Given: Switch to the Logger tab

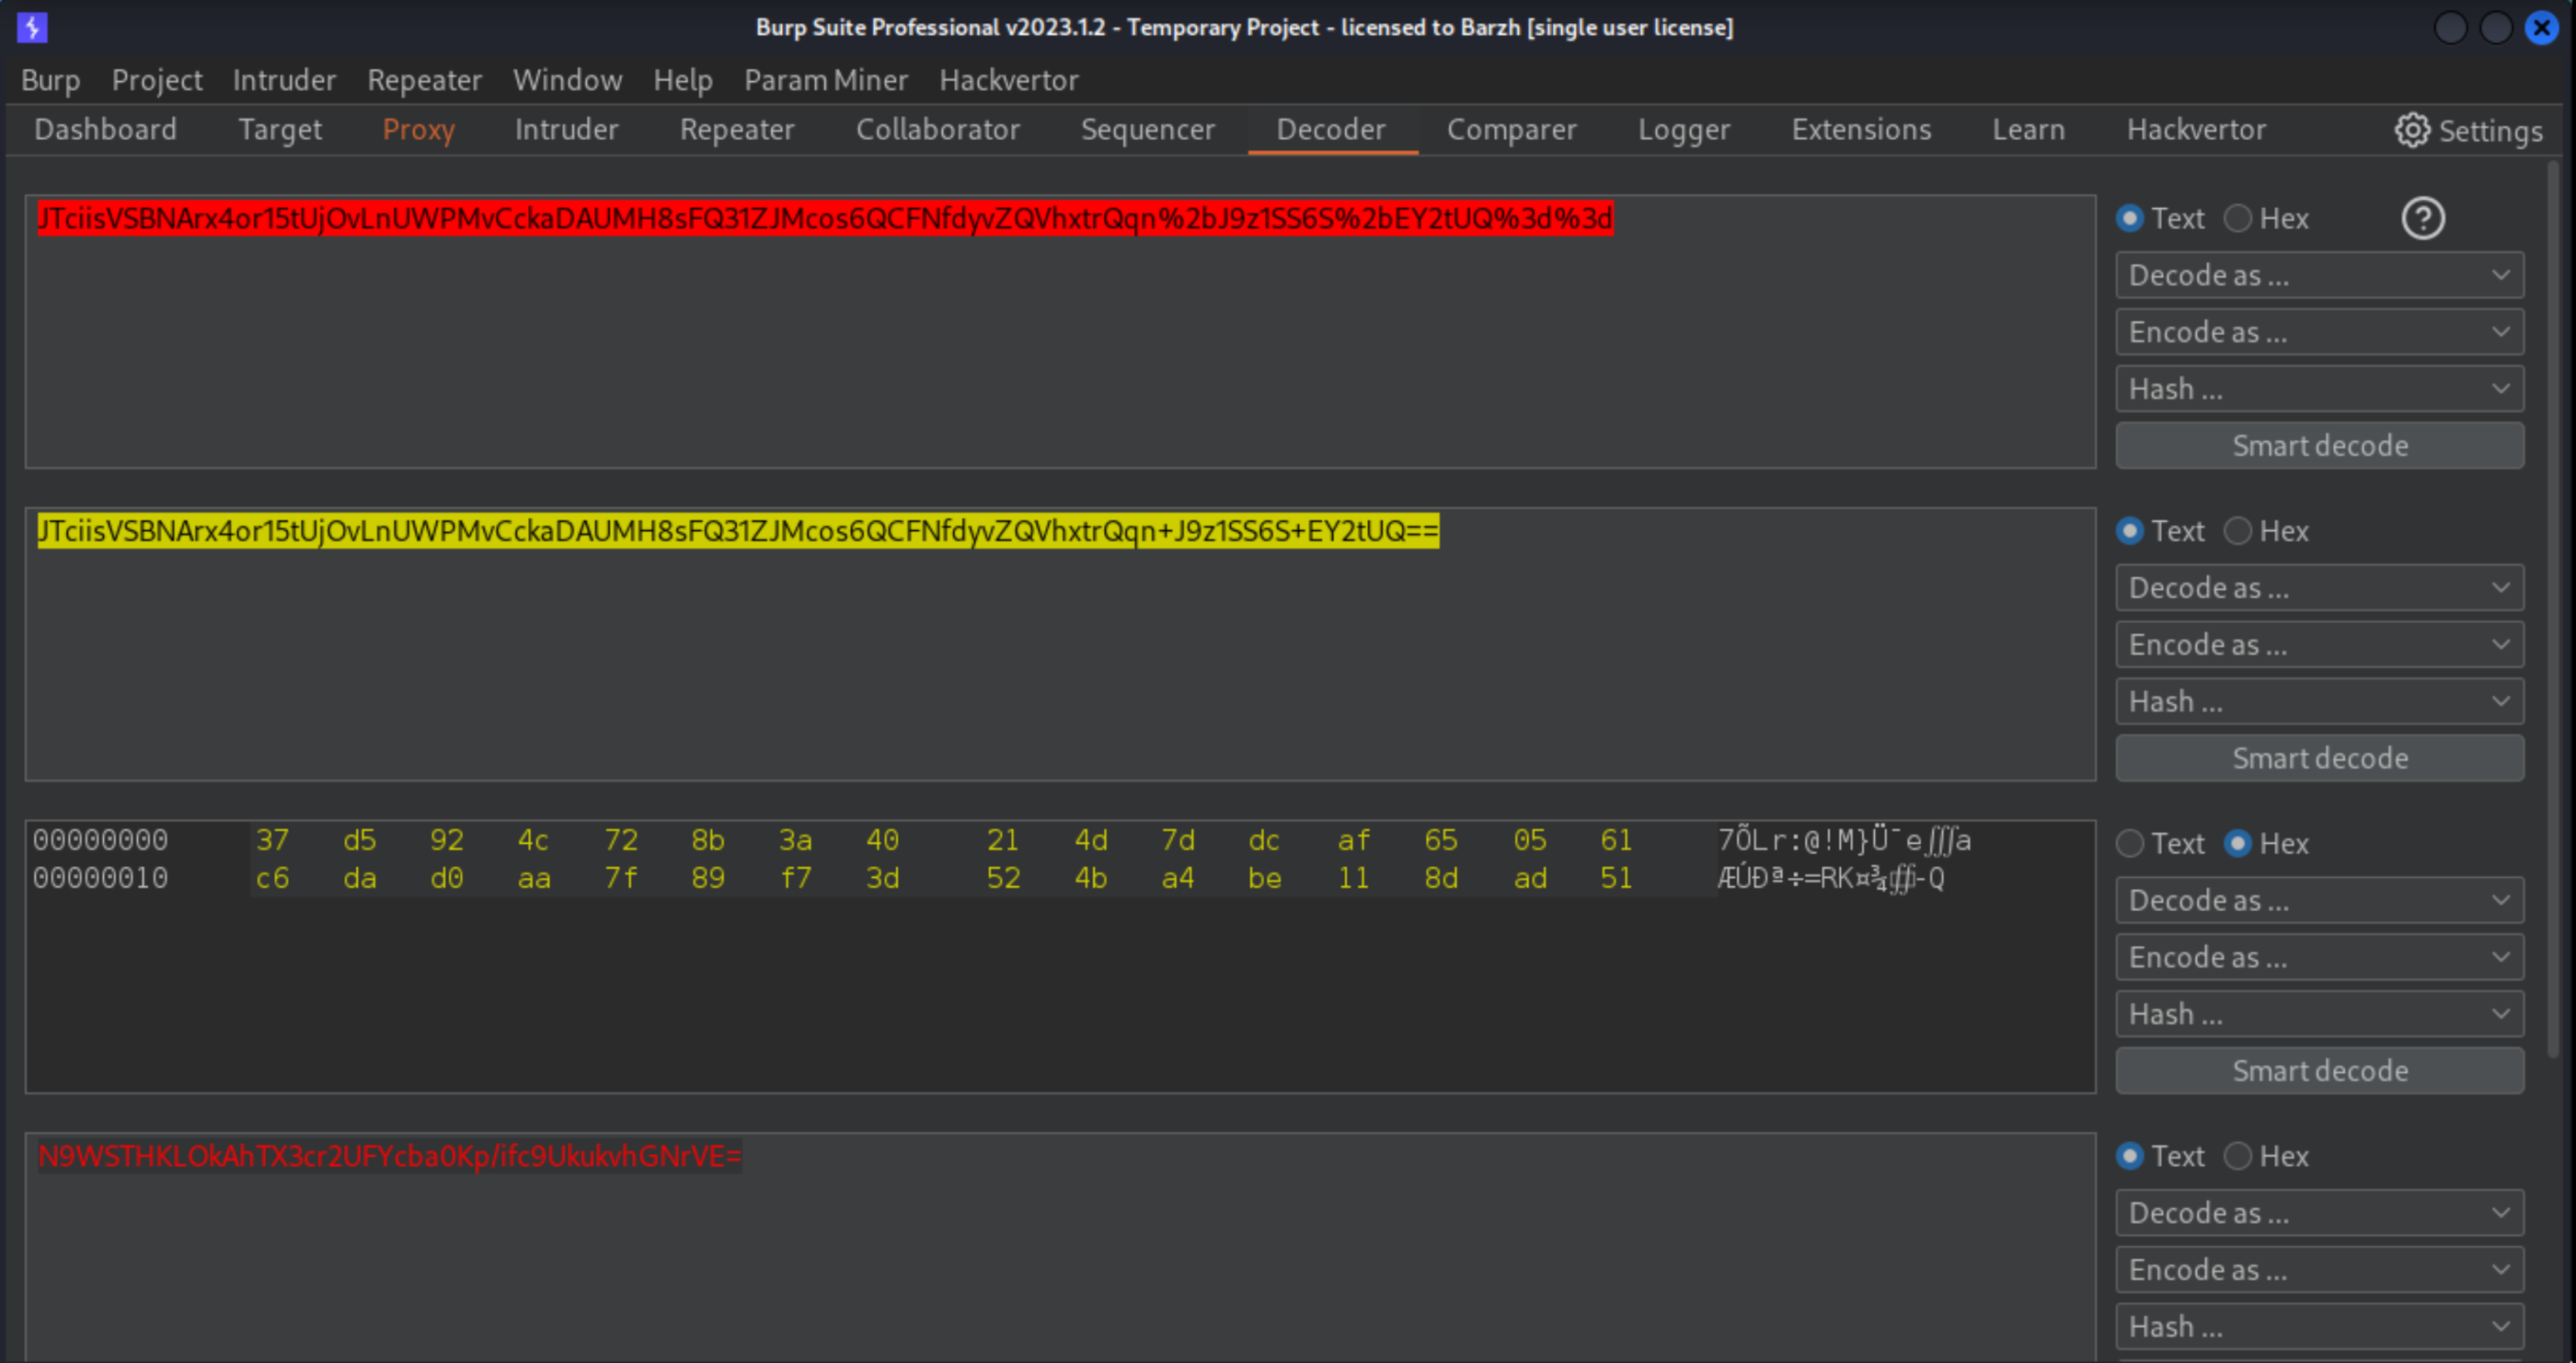Looking at the screenshot, I should click(x=1683, y=130).
